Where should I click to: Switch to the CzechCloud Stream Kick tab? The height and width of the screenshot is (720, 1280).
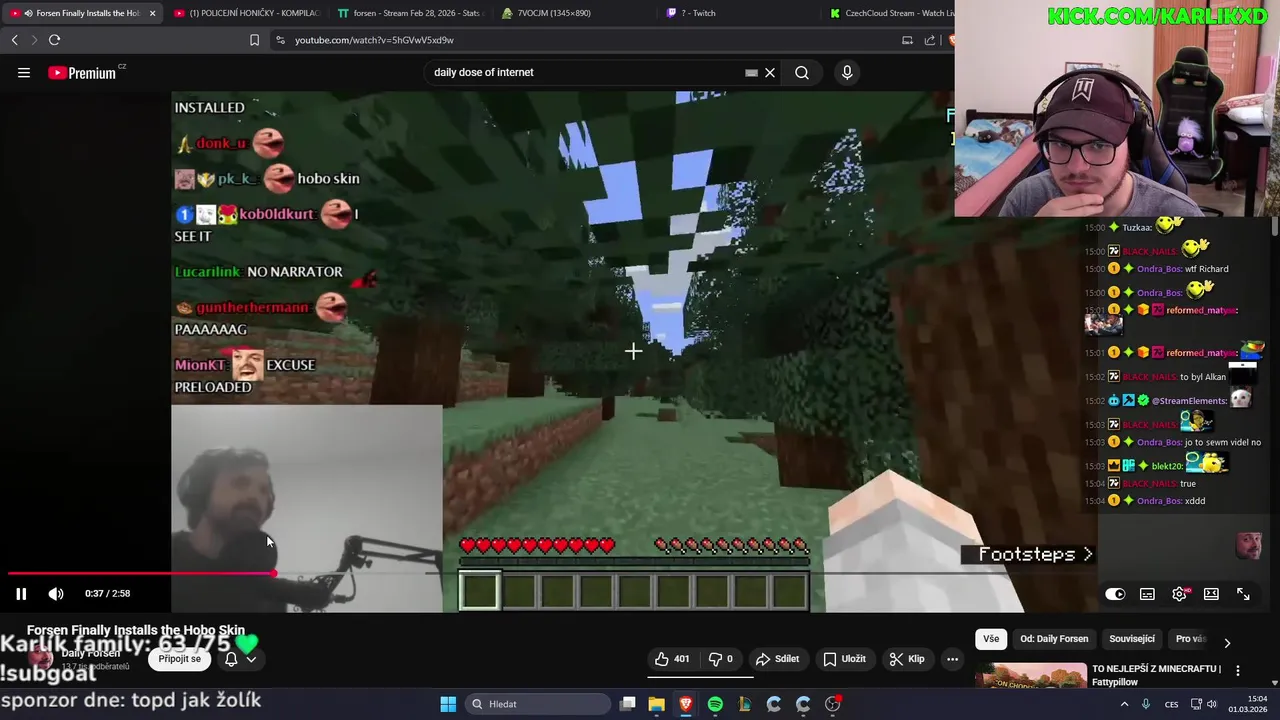pyautogui.click(x=890, y=13)
